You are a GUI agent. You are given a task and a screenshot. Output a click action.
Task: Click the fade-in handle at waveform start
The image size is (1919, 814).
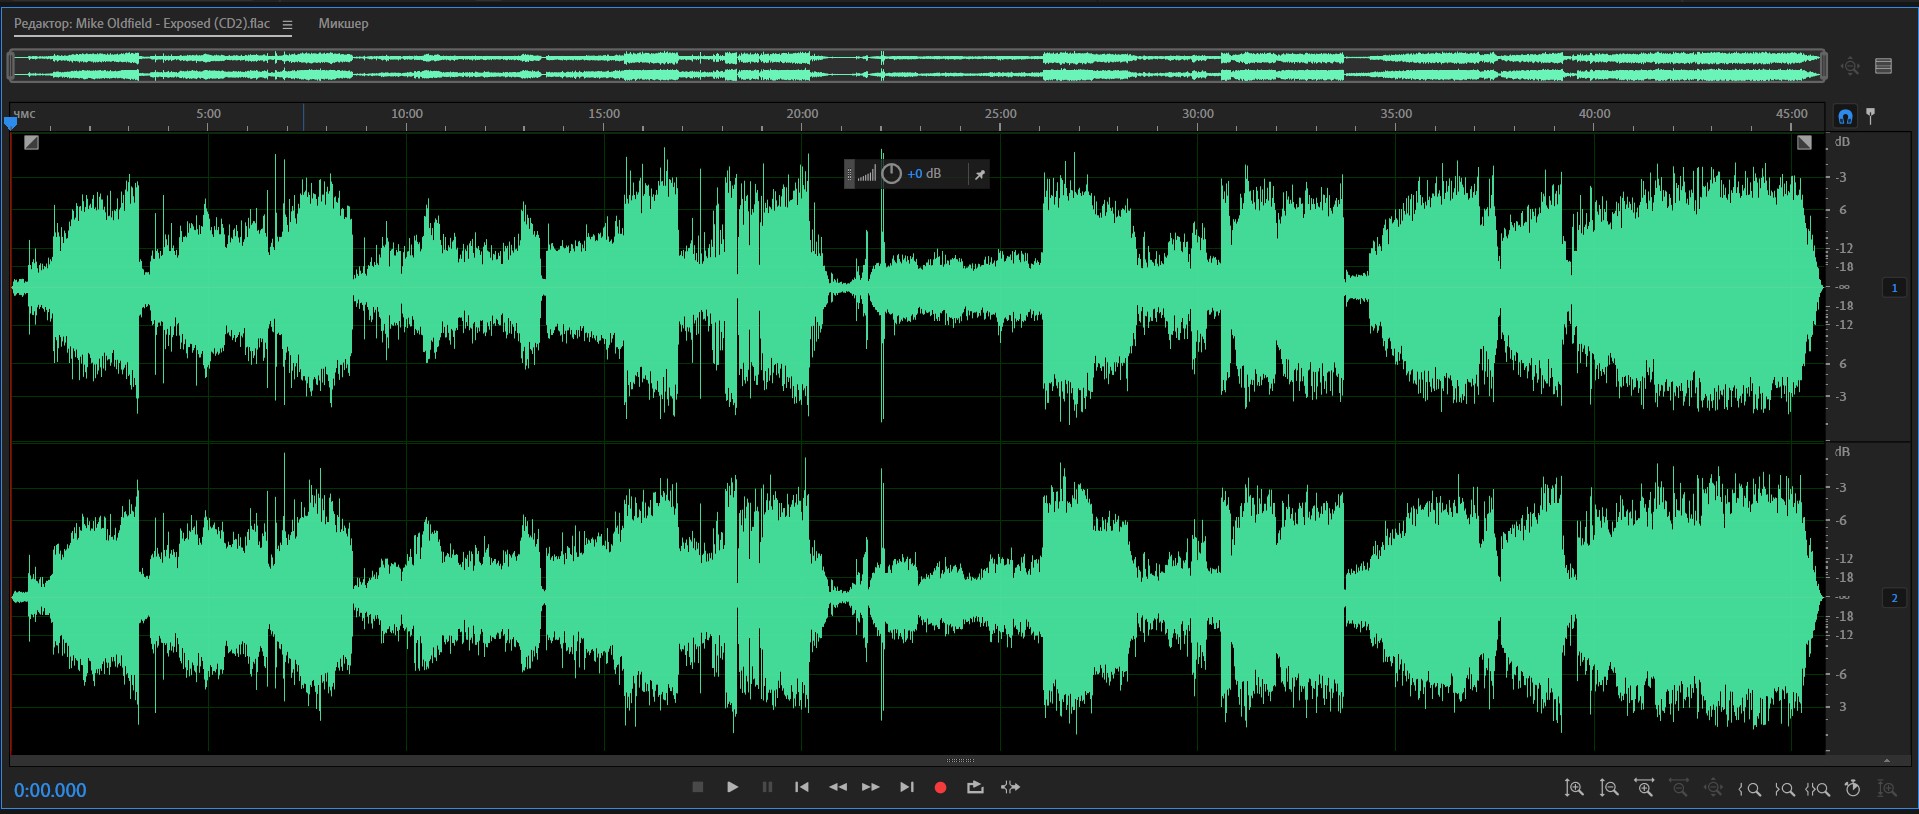coord(31,143)
